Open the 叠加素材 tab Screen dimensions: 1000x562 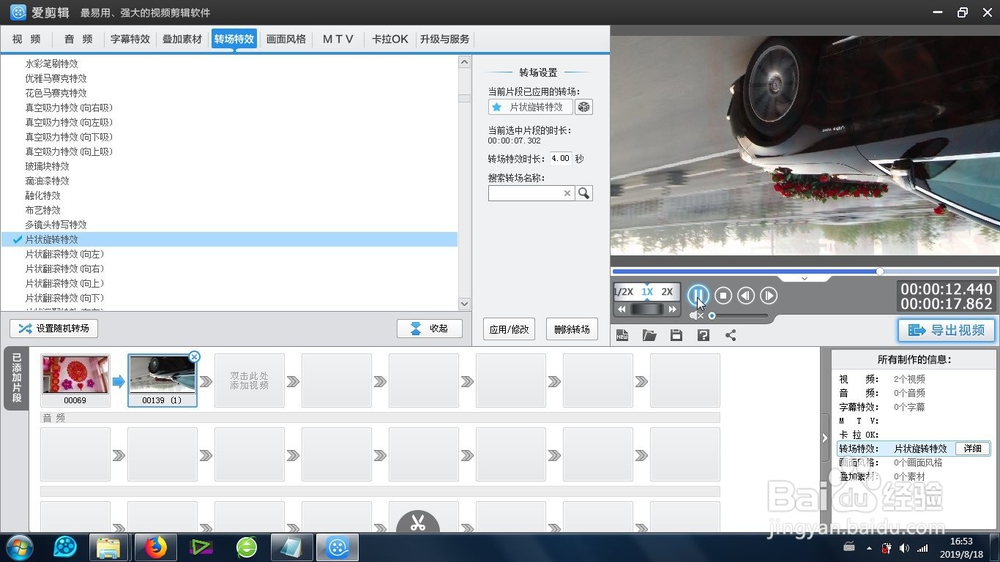[x=182, y=39]
